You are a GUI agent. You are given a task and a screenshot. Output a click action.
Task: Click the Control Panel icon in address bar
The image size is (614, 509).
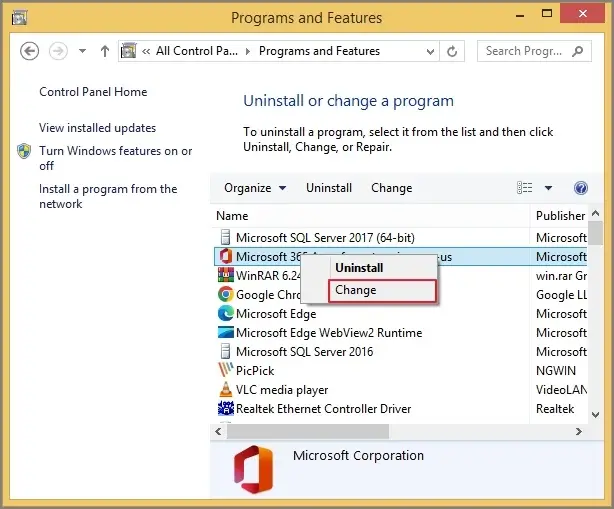pyautogui.click(x=128, y=51)
